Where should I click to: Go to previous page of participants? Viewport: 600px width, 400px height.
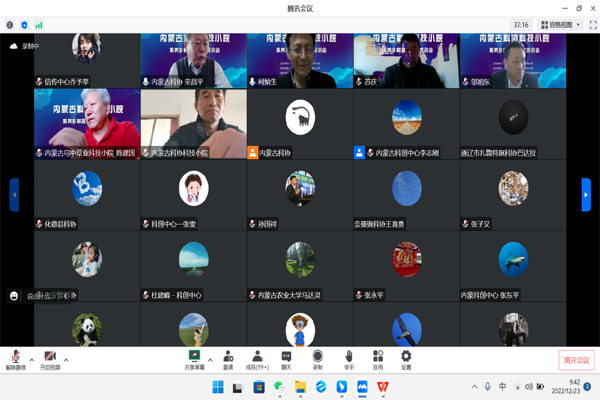pyautogui.click(x=14, y=195)
